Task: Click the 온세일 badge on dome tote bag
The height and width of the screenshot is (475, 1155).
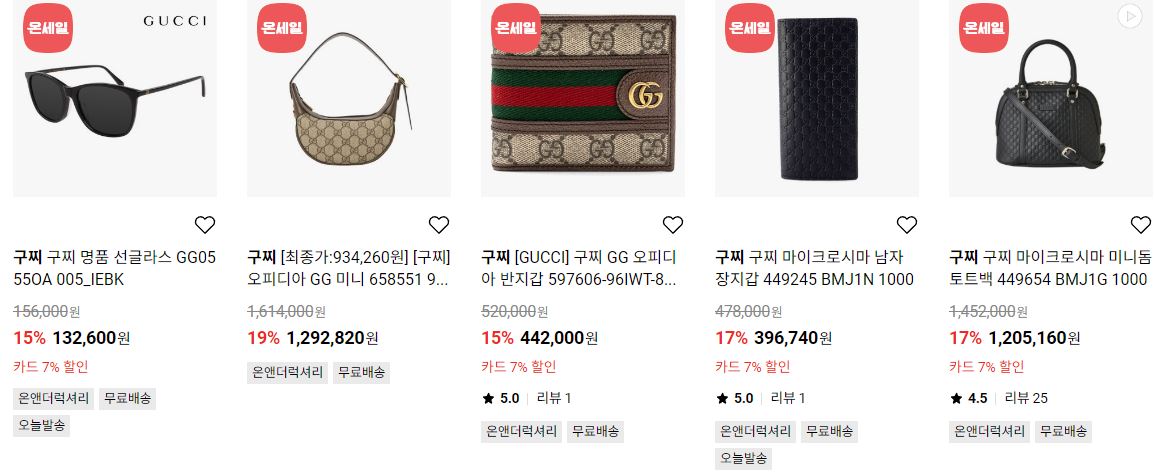Action: point(983,28)
